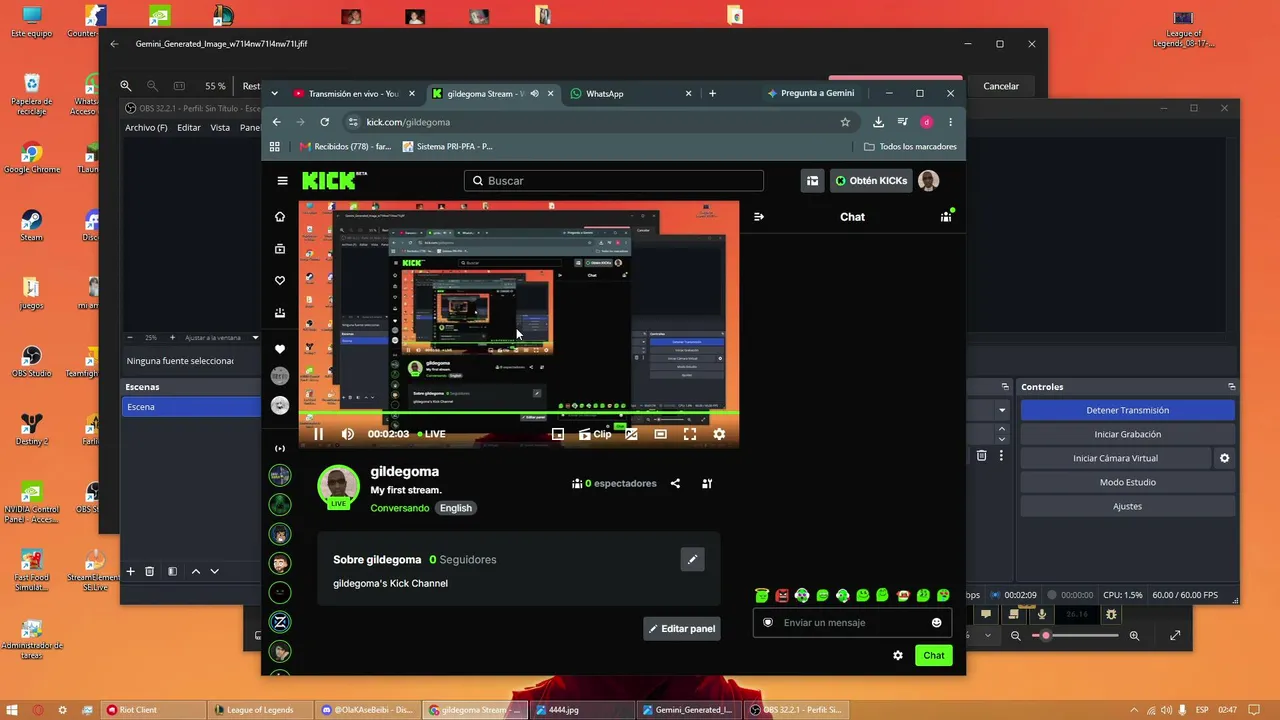Open the emoji picker in chat input
Screen dimensions: 1280x720
936,623
